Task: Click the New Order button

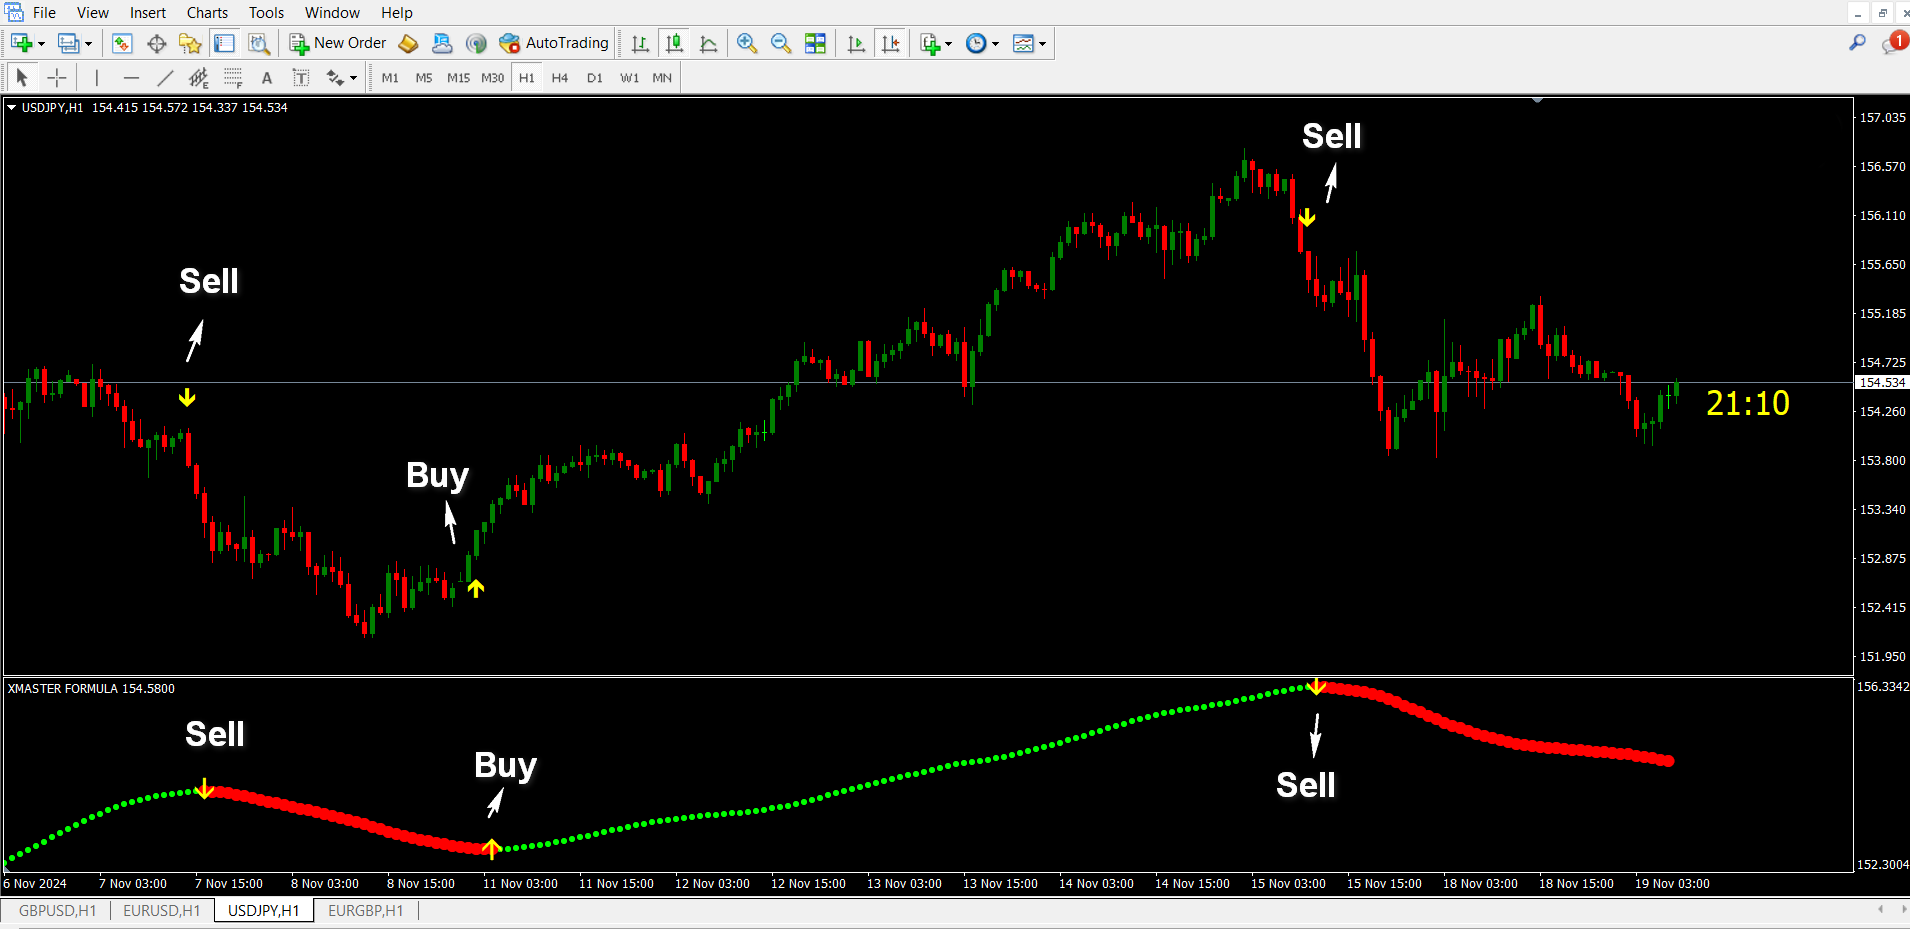Action: (x=338, y=43)
